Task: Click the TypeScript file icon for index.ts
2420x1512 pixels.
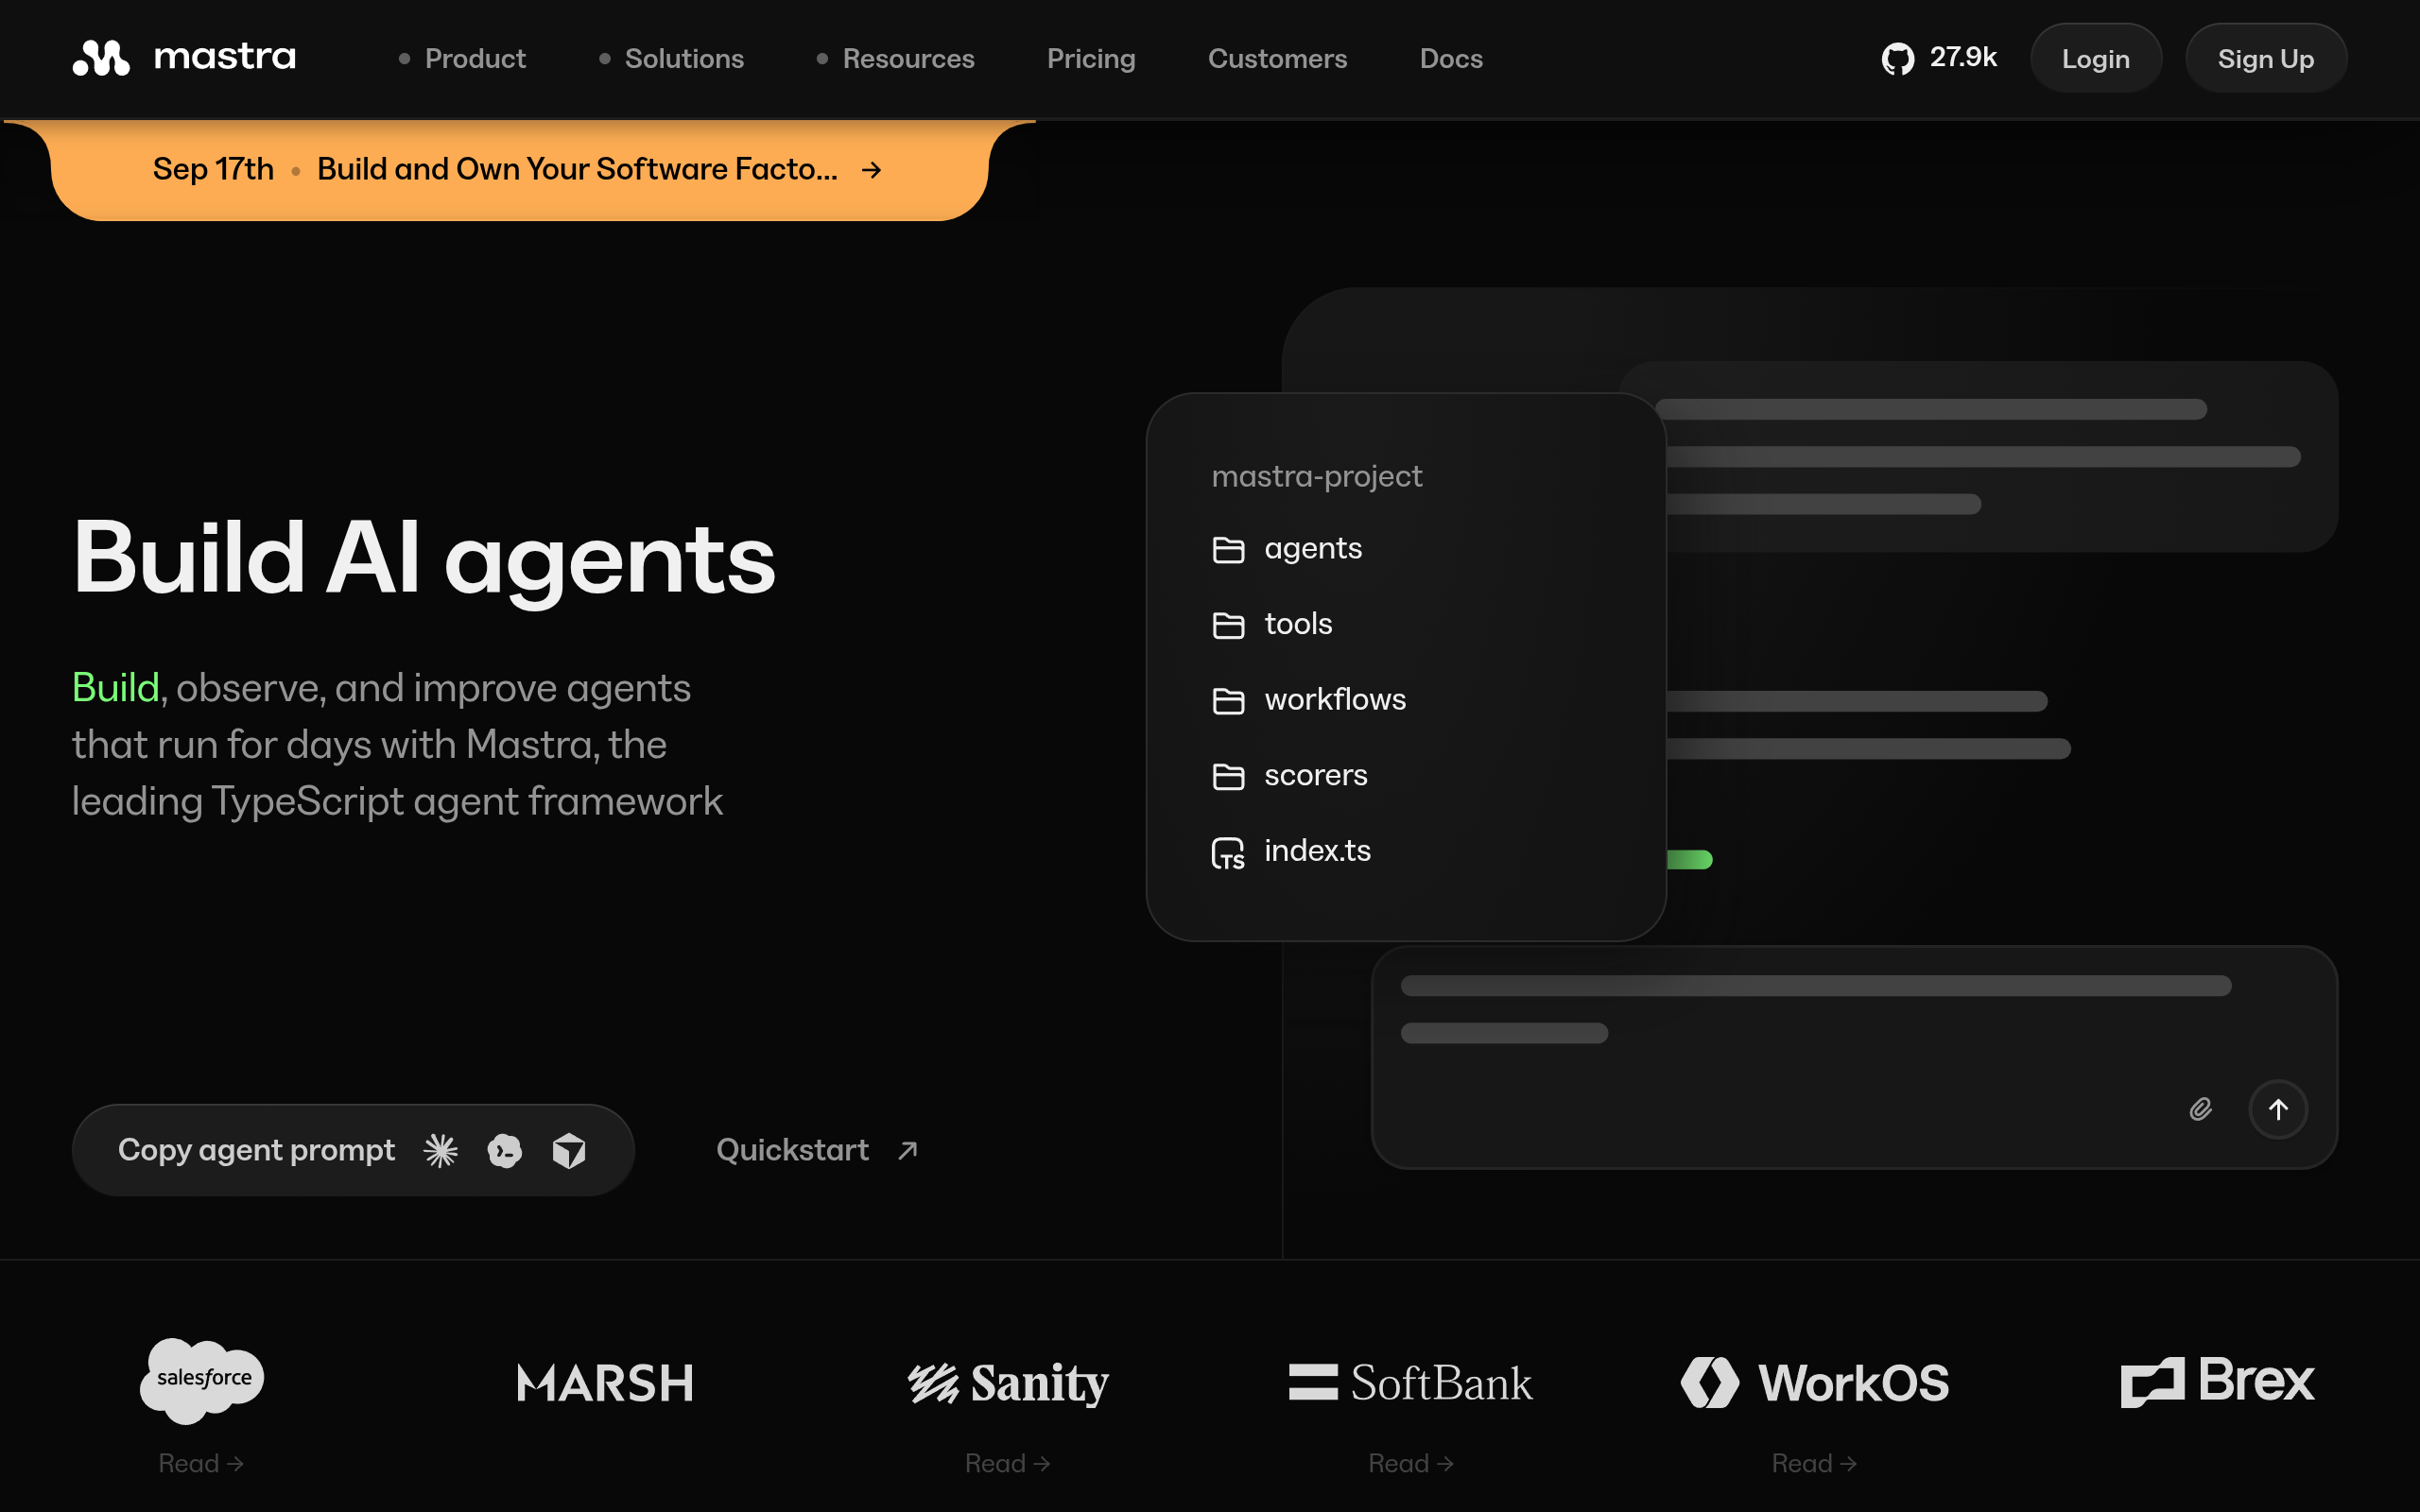Action: click(1228, 853)
